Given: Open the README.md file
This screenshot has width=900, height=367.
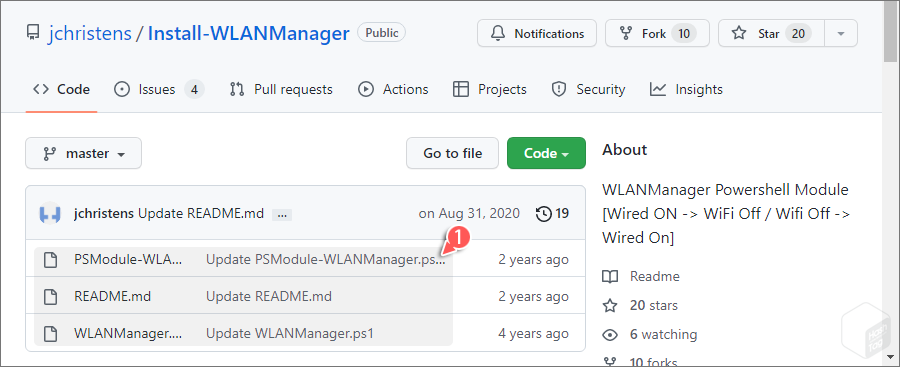Looking at the screenshot, I should [112, 296].
